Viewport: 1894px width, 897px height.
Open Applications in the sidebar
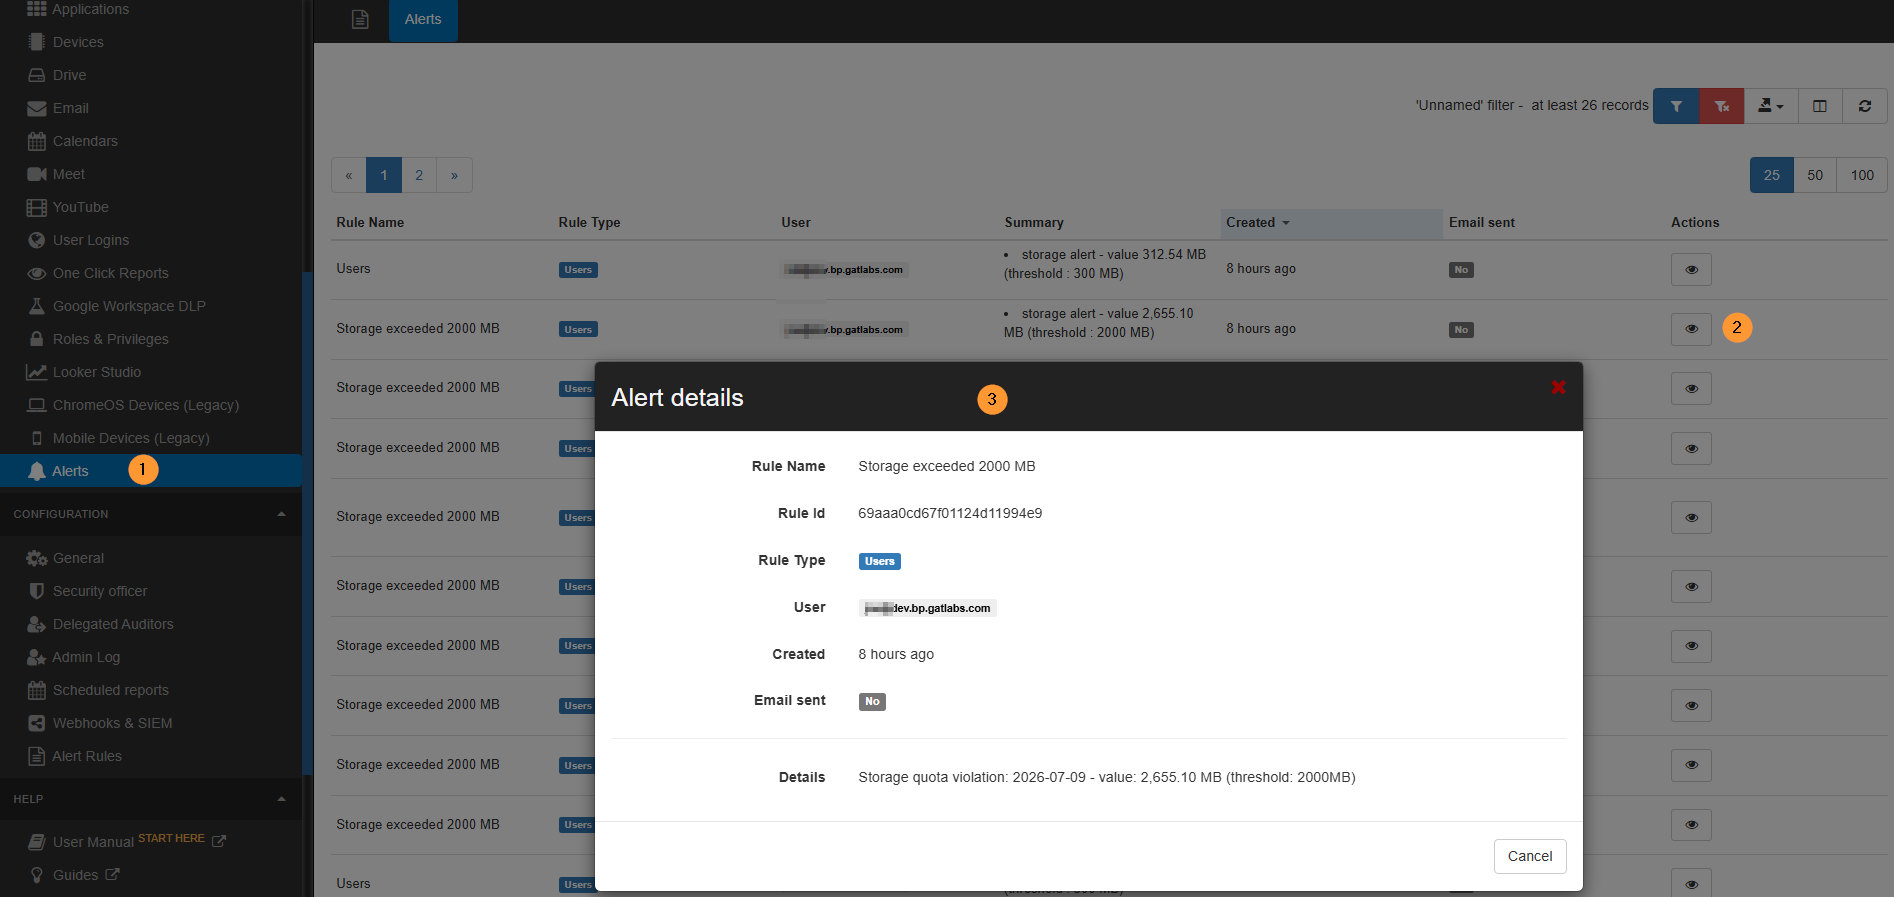click(x=90, y=9)
